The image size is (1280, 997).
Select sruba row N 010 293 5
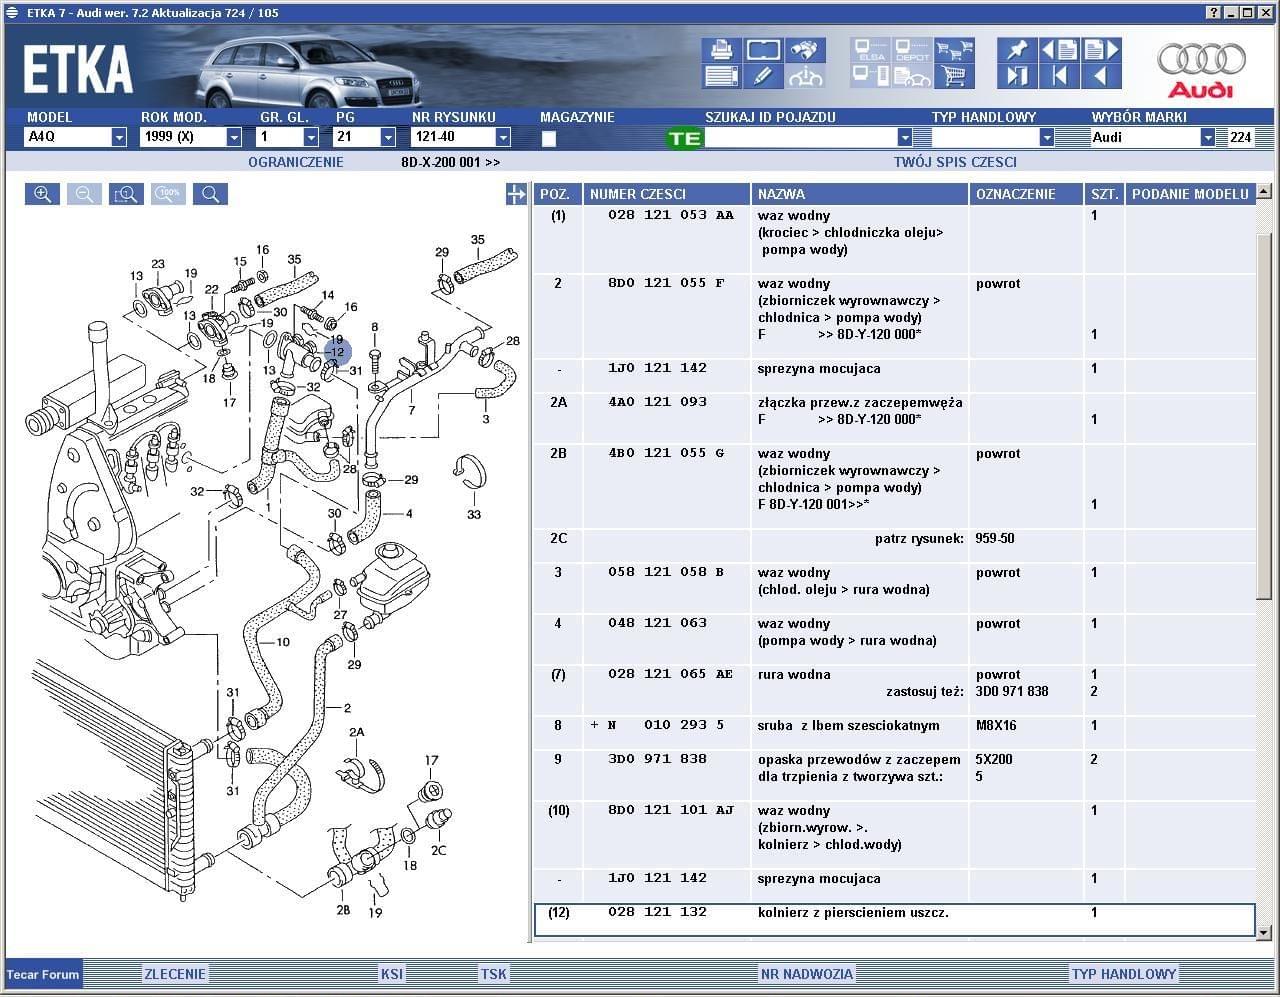tap(894, 725)
